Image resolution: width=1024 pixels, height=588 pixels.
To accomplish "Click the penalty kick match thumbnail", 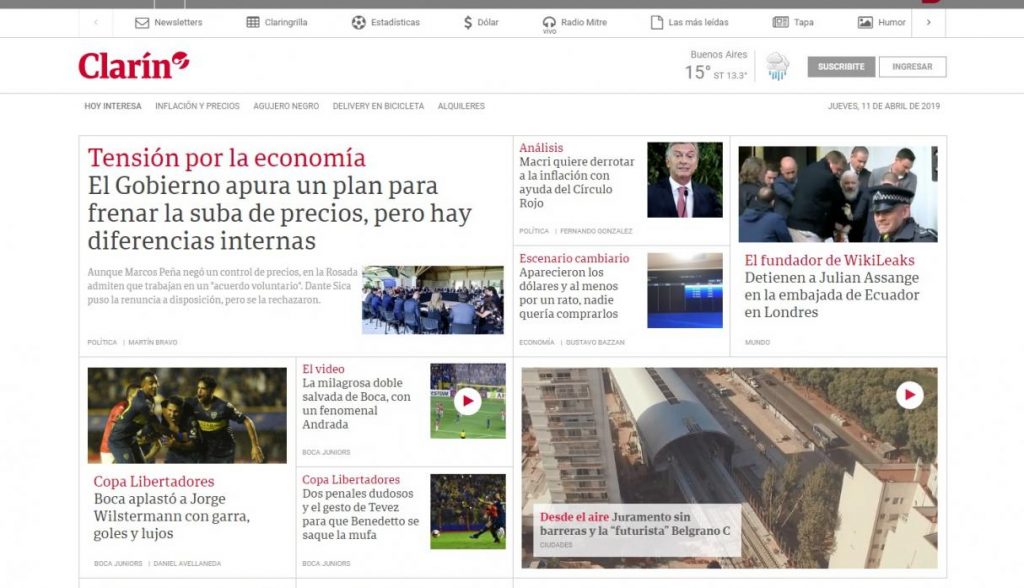I will click(468, 512).
